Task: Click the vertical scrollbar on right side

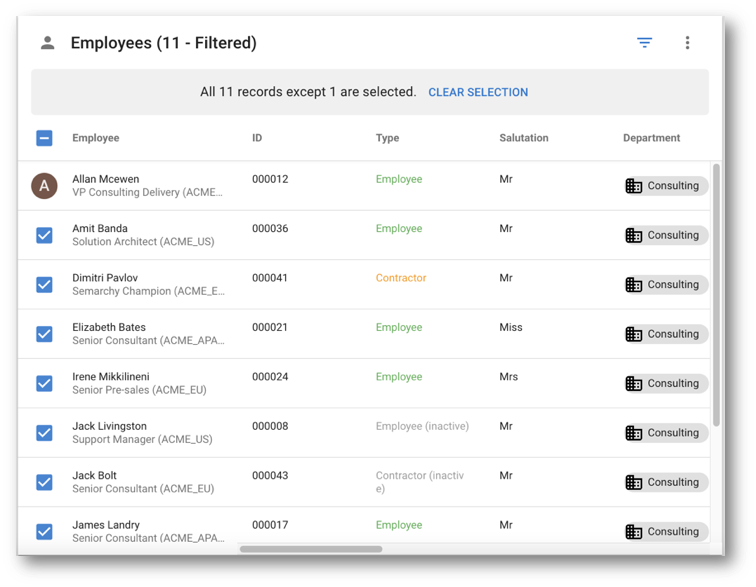Action: [716, 294]
